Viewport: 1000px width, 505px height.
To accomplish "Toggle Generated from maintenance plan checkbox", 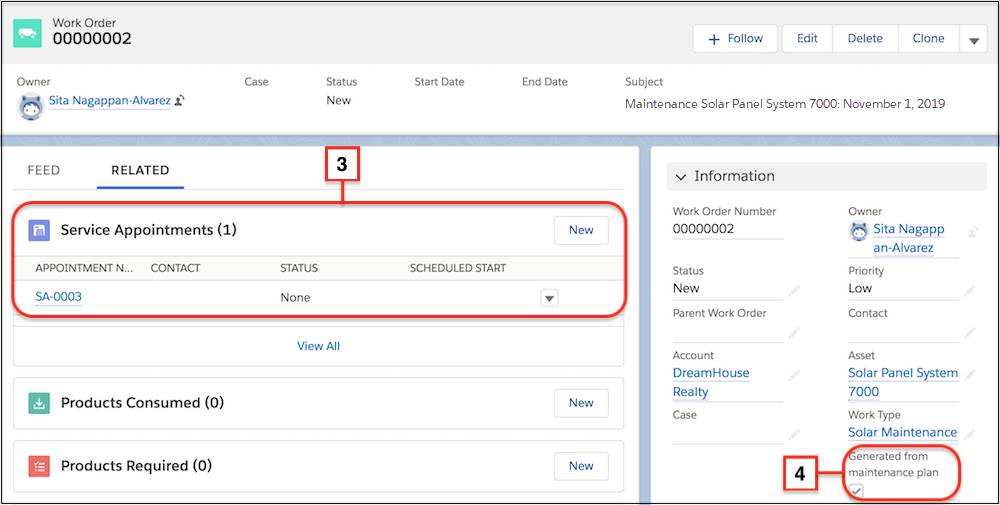I will [857, 490].
